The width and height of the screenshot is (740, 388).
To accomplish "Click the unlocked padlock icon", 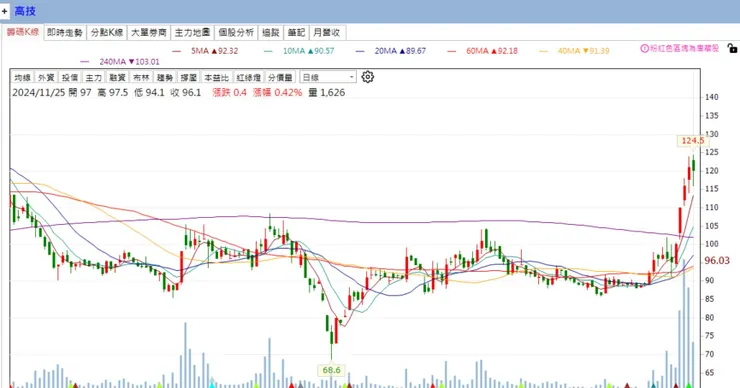I will pyautogui.click(x=732, y=48).
